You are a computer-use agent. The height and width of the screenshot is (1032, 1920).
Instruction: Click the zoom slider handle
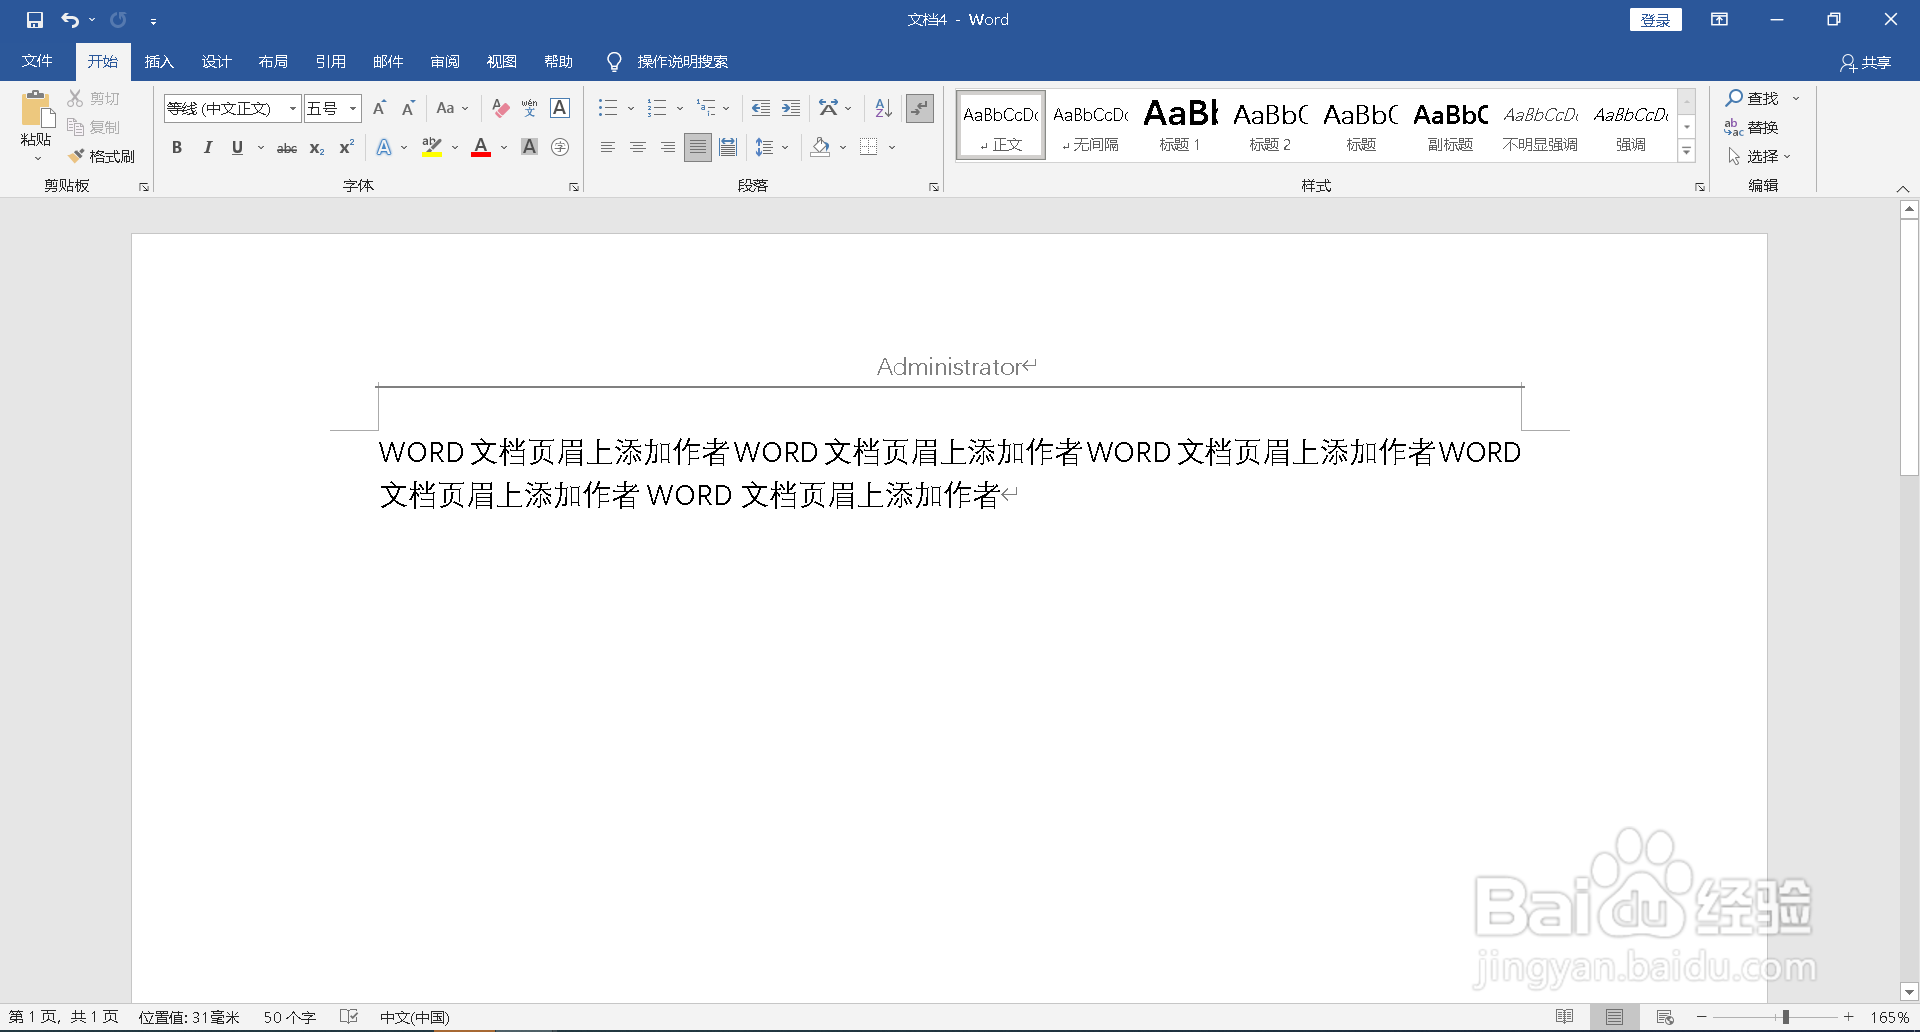[x=1785, y=1017]
